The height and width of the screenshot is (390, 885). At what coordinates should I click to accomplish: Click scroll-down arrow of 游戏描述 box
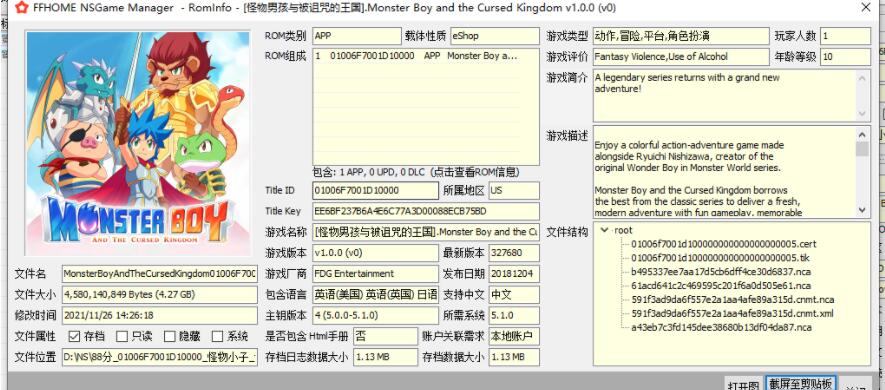coord(862,210)
